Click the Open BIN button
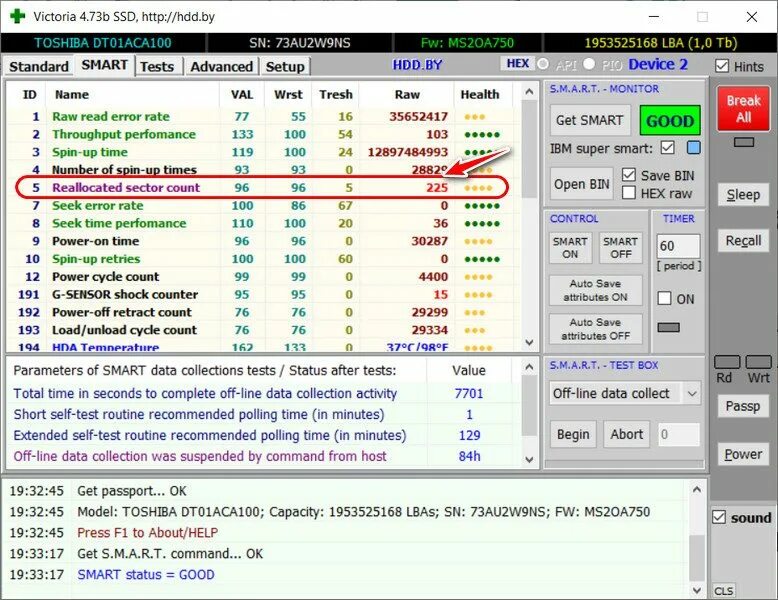778x600 pixels. [582, 184]
